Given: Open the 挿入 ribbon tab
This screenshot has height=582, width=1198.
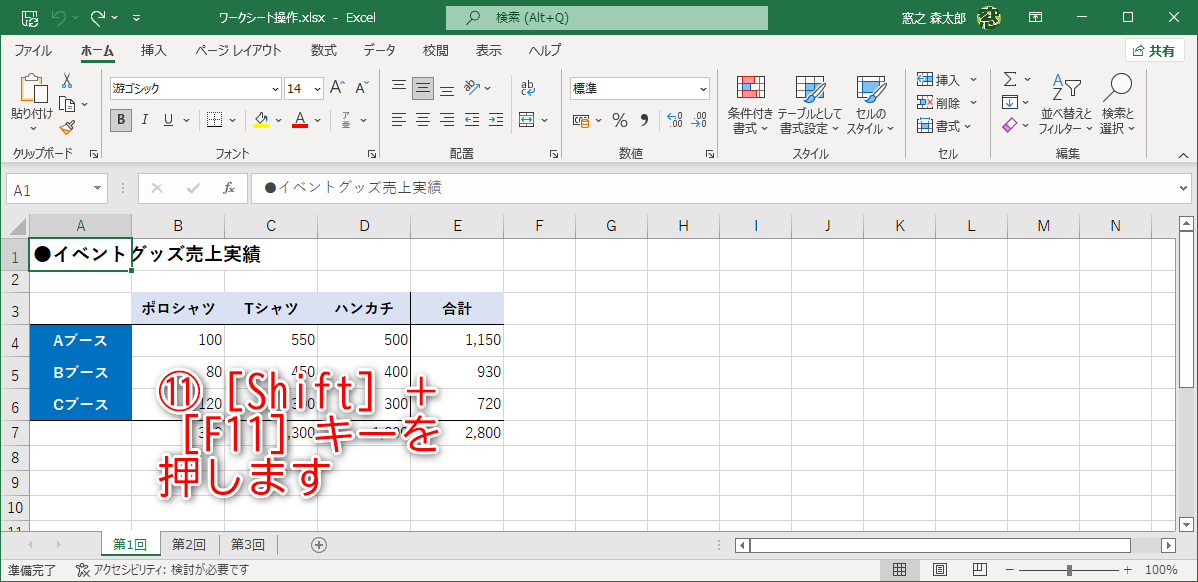Looking at the screenshot, I should pos(154,50).
